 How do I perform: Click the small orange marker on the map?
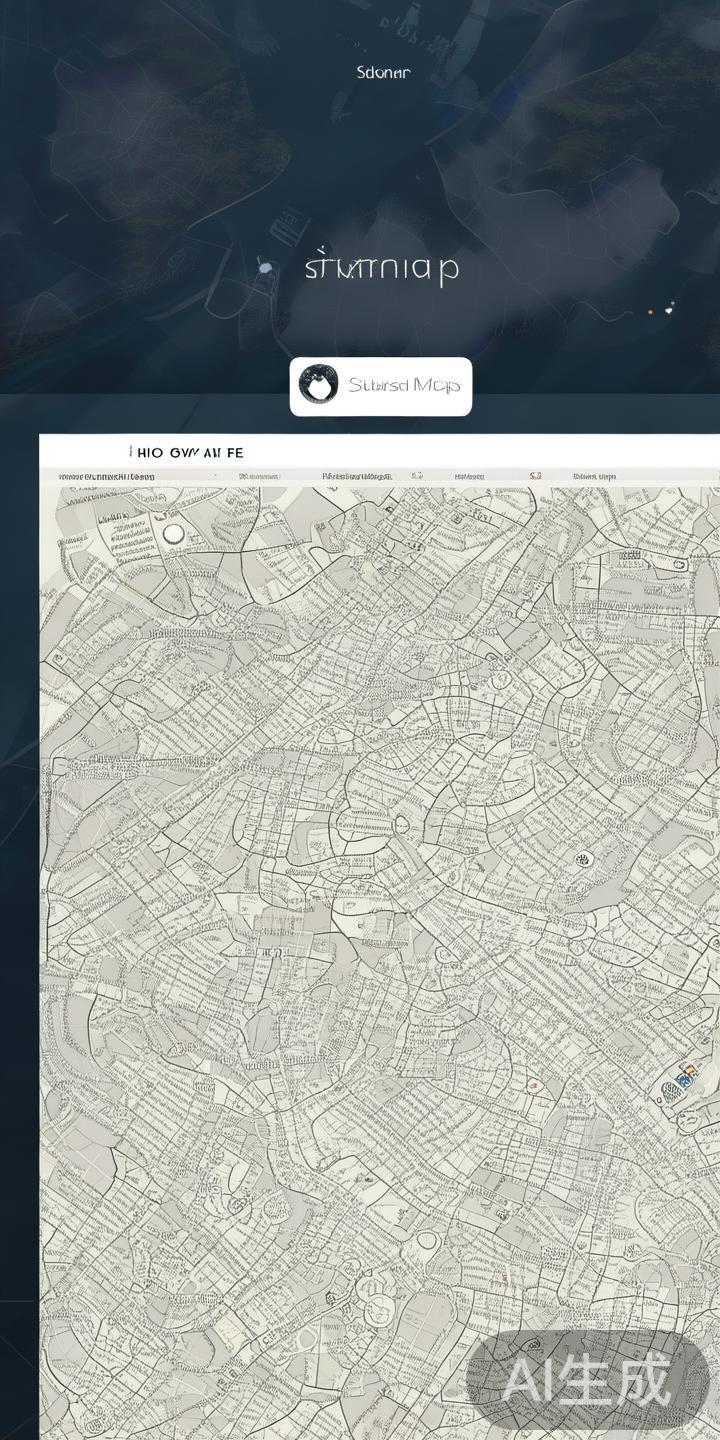click(x=533, y=1085)
